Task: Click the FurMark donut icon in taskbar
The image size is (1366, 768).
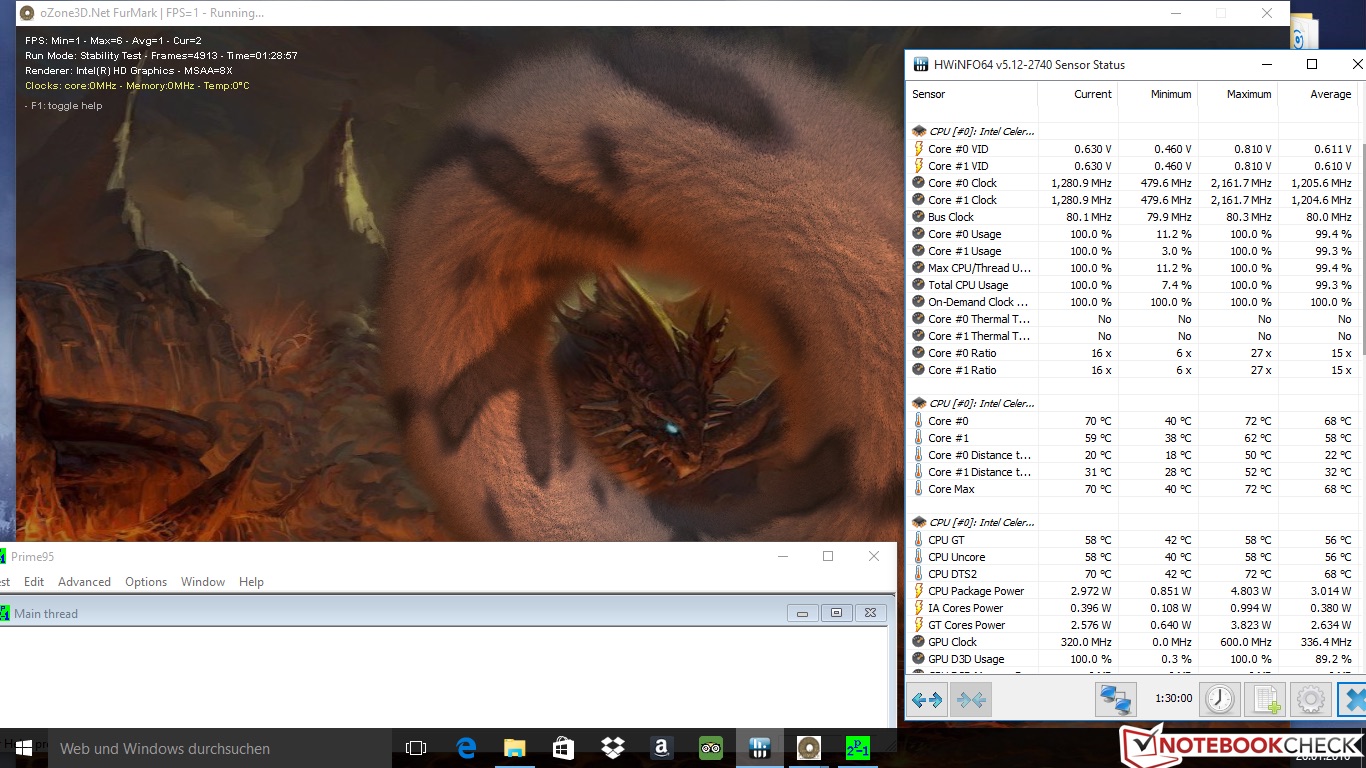Action: pos(808,747)
